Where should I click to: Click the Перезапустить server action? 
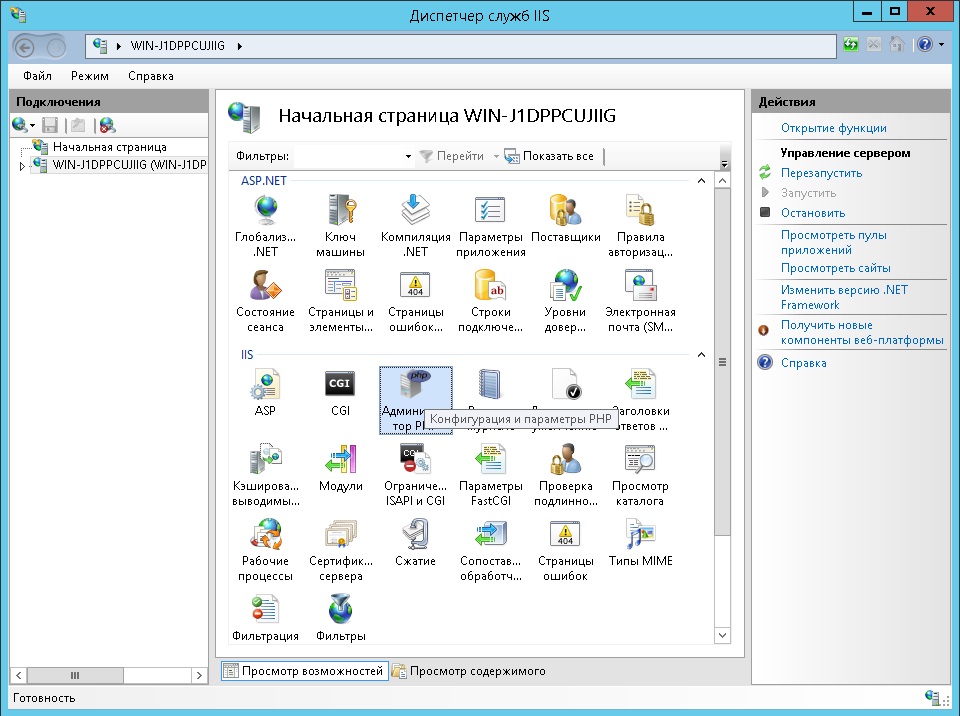tap(820, 173)
